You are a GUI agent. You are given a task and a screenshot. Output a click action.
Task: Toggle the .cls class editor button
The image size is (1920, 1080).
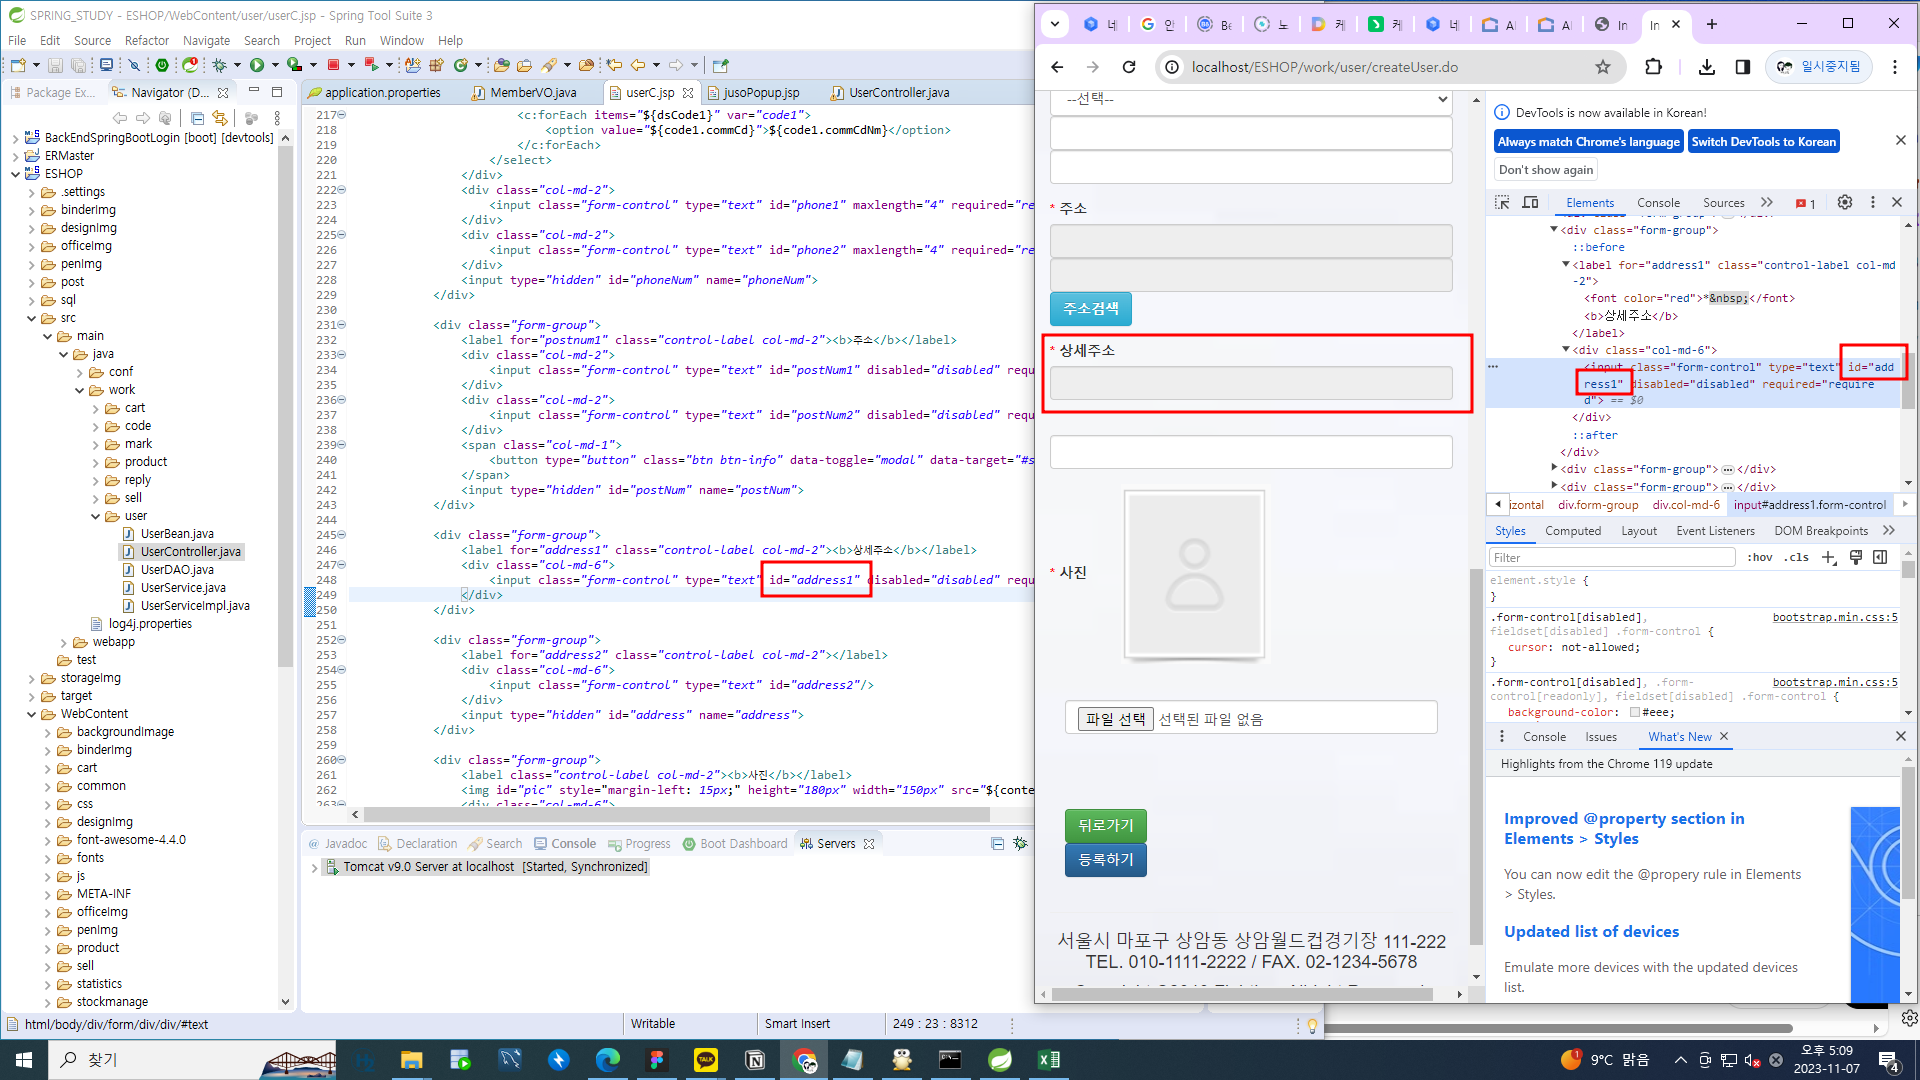click(1797, 558)
